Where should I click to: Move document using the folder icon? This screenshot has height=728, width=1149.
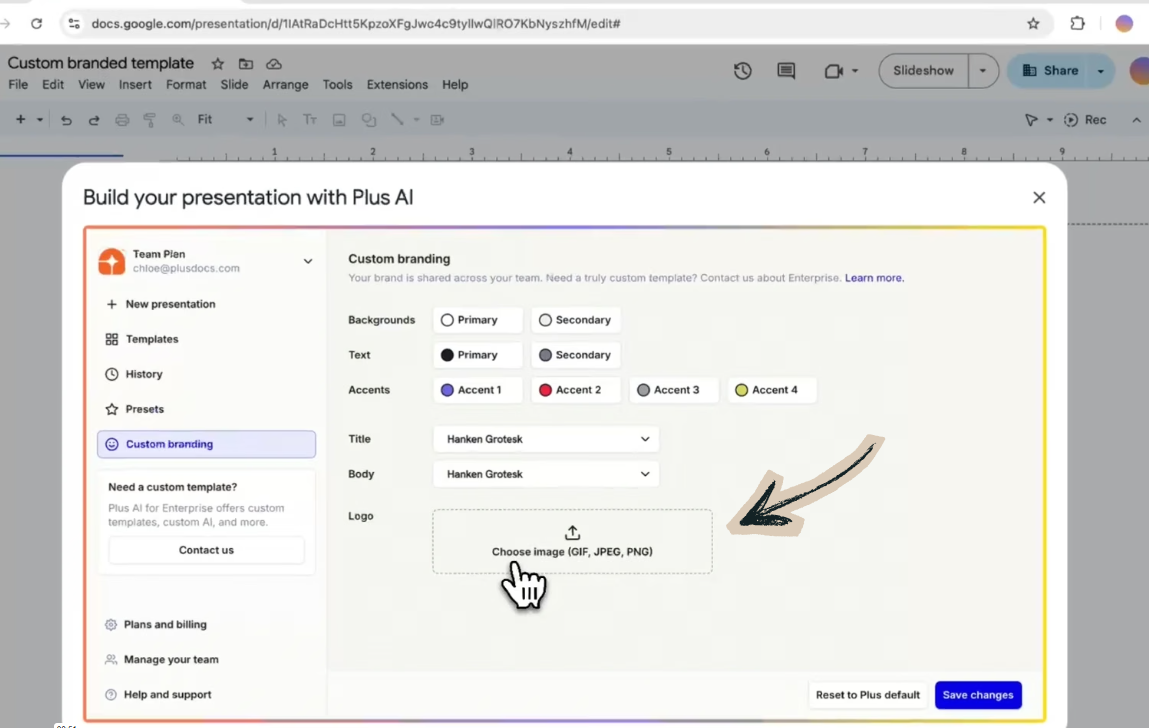pos(245,64)
